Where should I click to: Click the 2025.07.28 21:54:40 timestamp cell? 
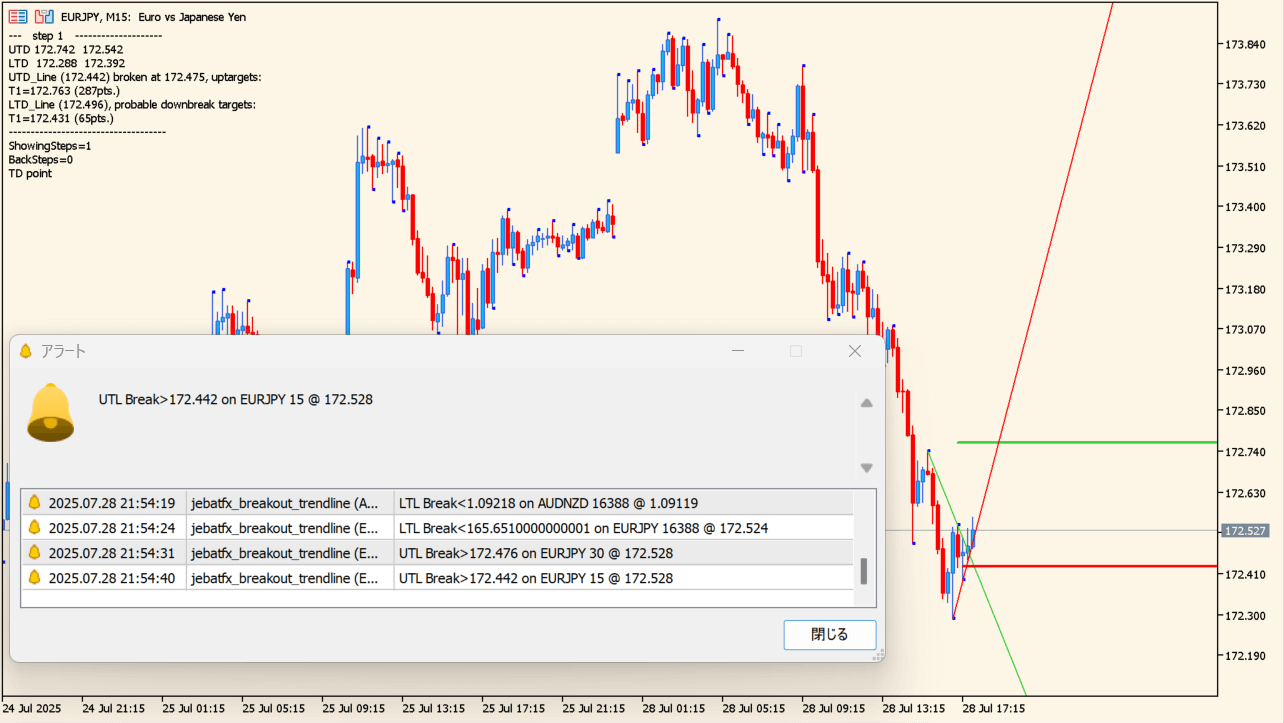coord(112,578)
